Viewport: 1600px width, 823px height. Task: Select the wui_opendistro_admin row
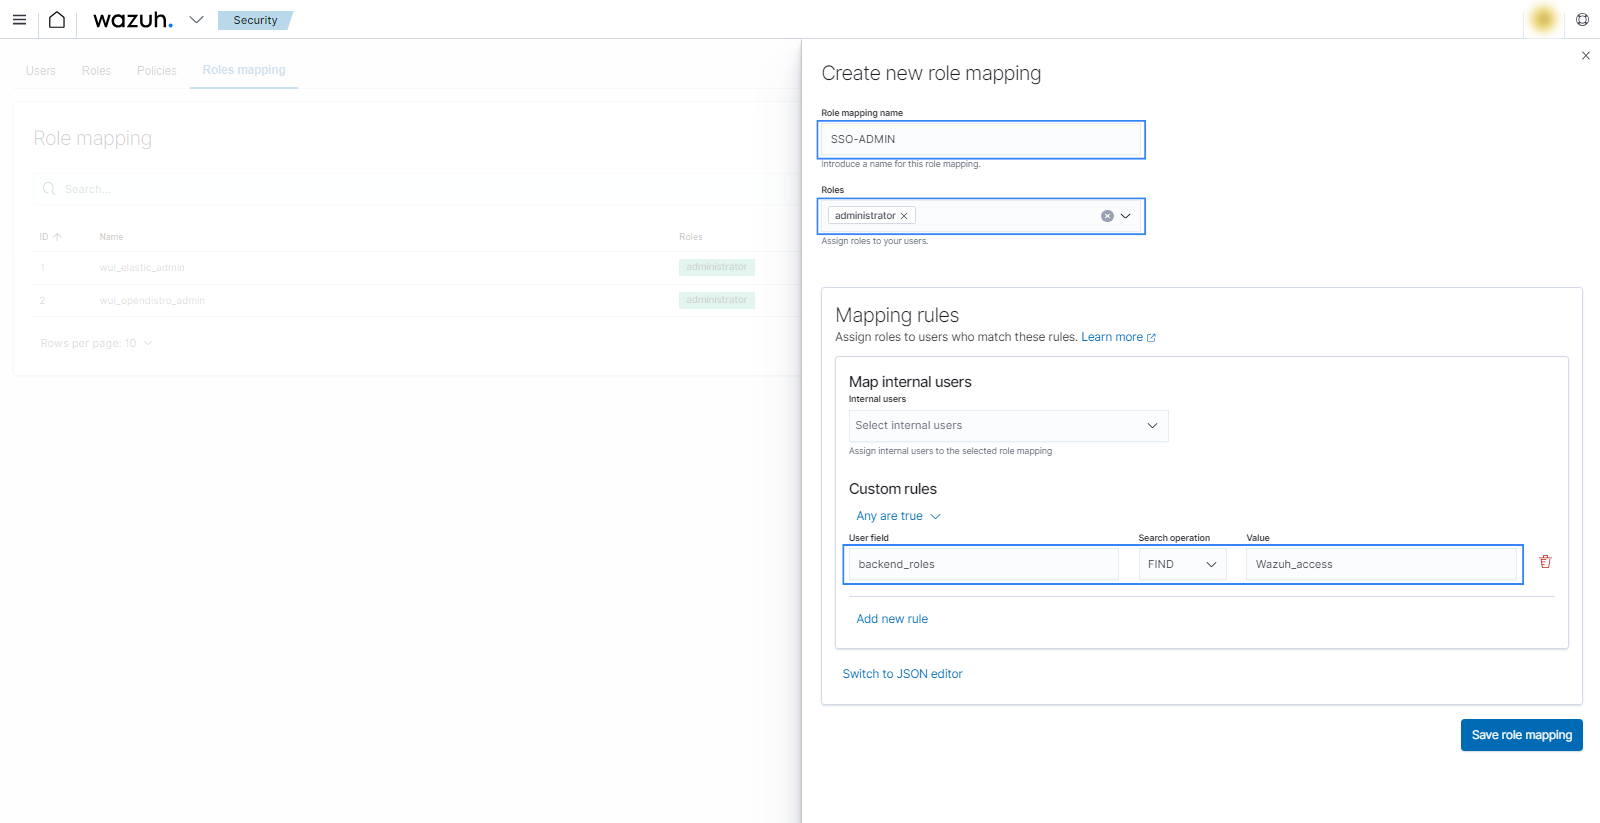click(x=415, y=300)
